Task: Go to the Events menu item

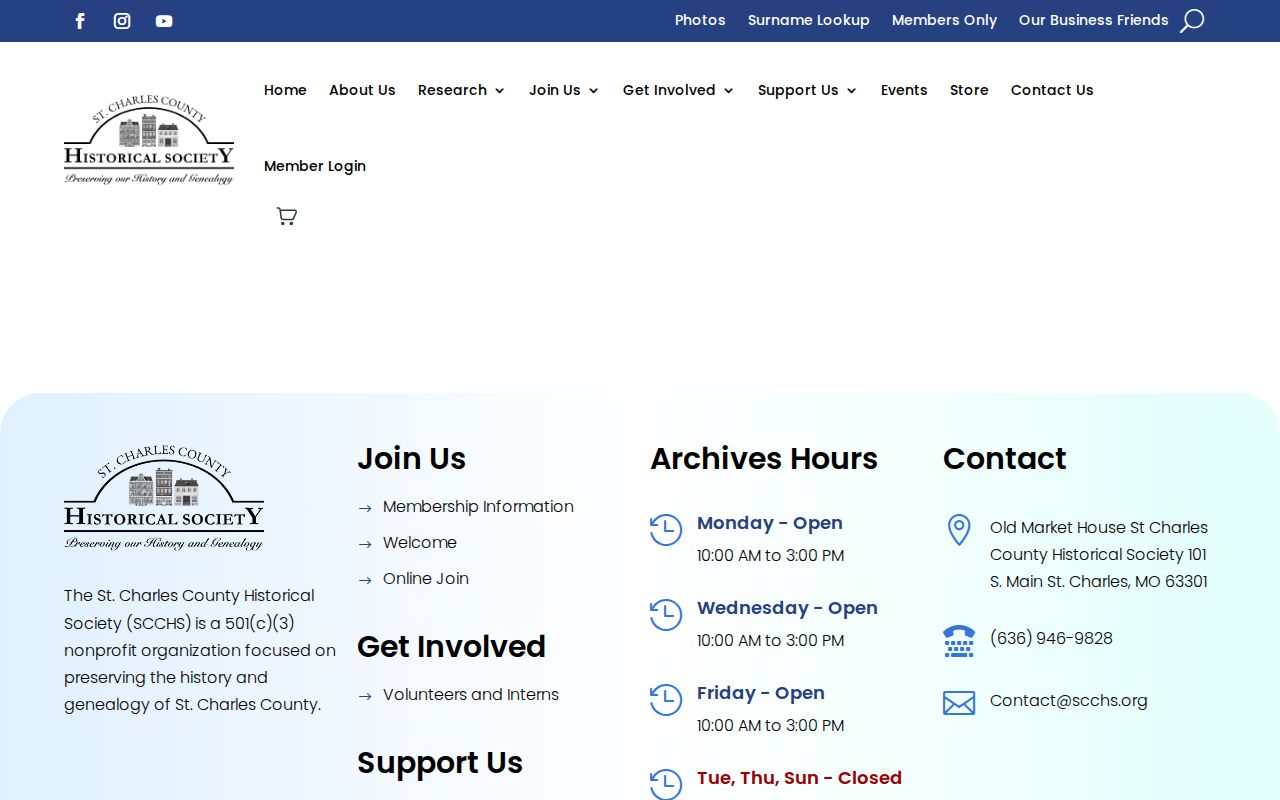Action: (904, 90)
